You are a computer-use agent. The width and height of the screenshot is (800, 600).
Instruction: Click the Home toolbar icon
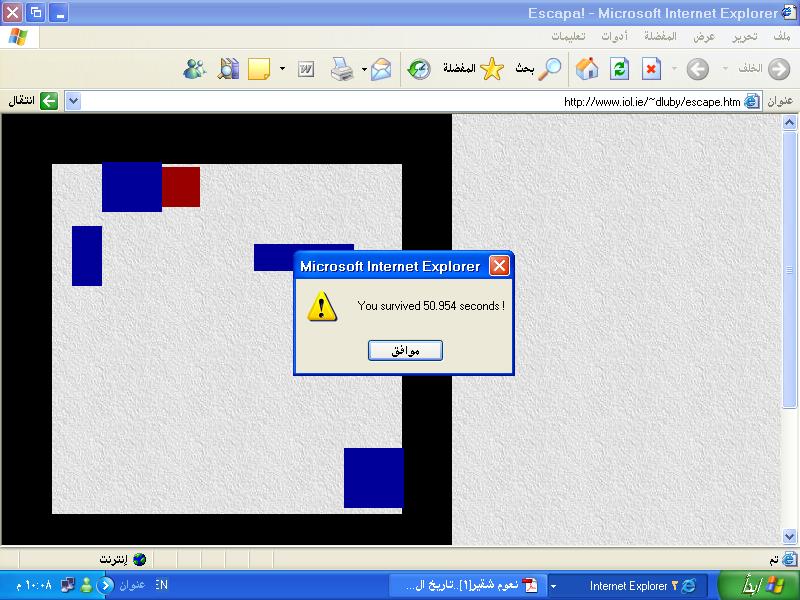[x=587, y=69]
